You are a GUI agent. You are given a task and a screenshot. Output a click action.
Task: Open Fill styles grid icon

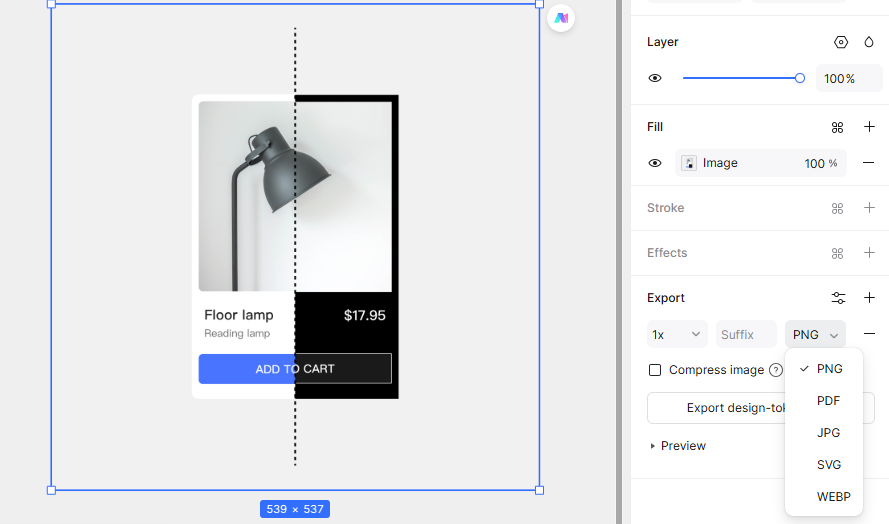click(837, 128)
